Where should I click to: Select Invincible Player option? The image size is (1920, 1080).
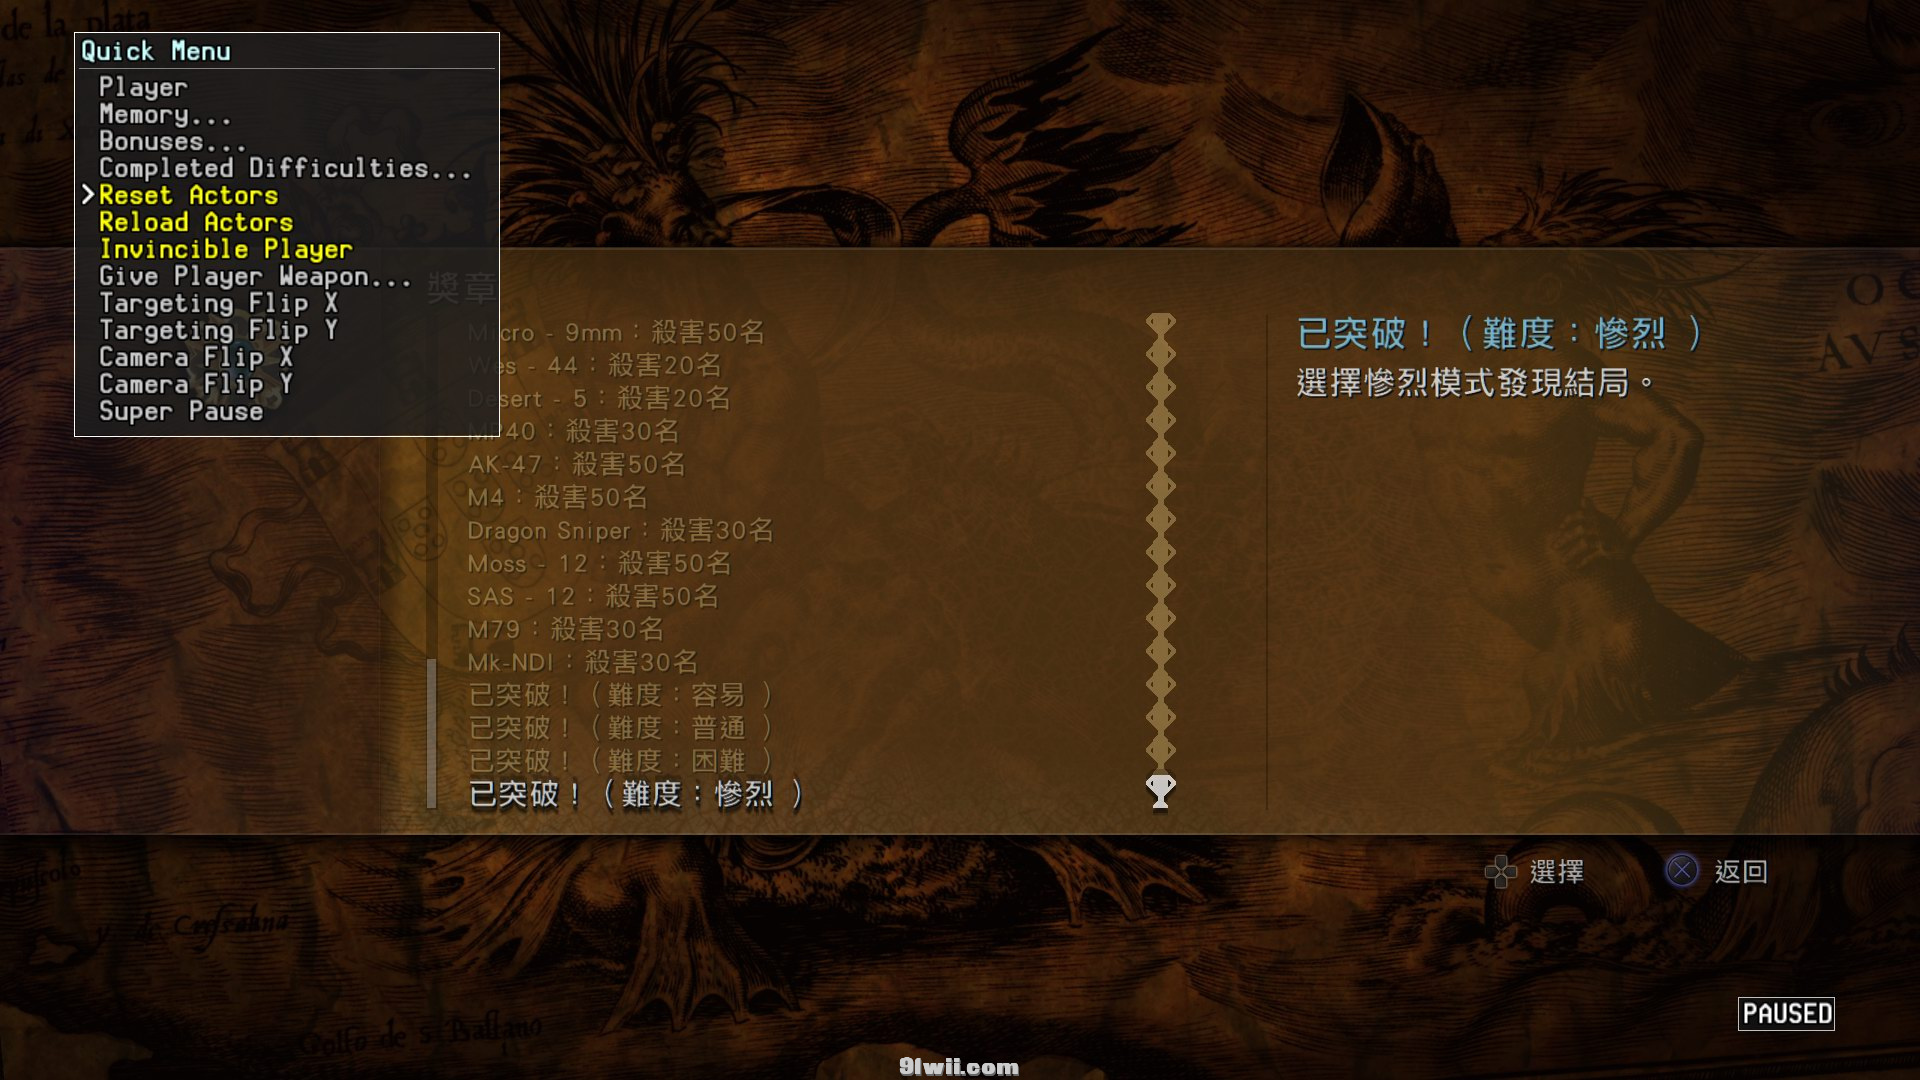click(x=224, y=249)
